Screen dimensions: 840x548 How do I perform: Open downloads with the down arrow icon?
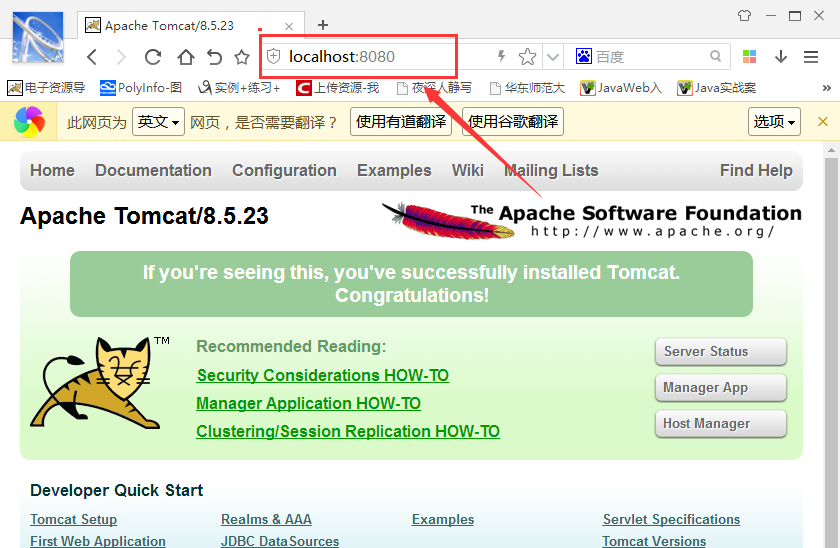coord(781,57)
